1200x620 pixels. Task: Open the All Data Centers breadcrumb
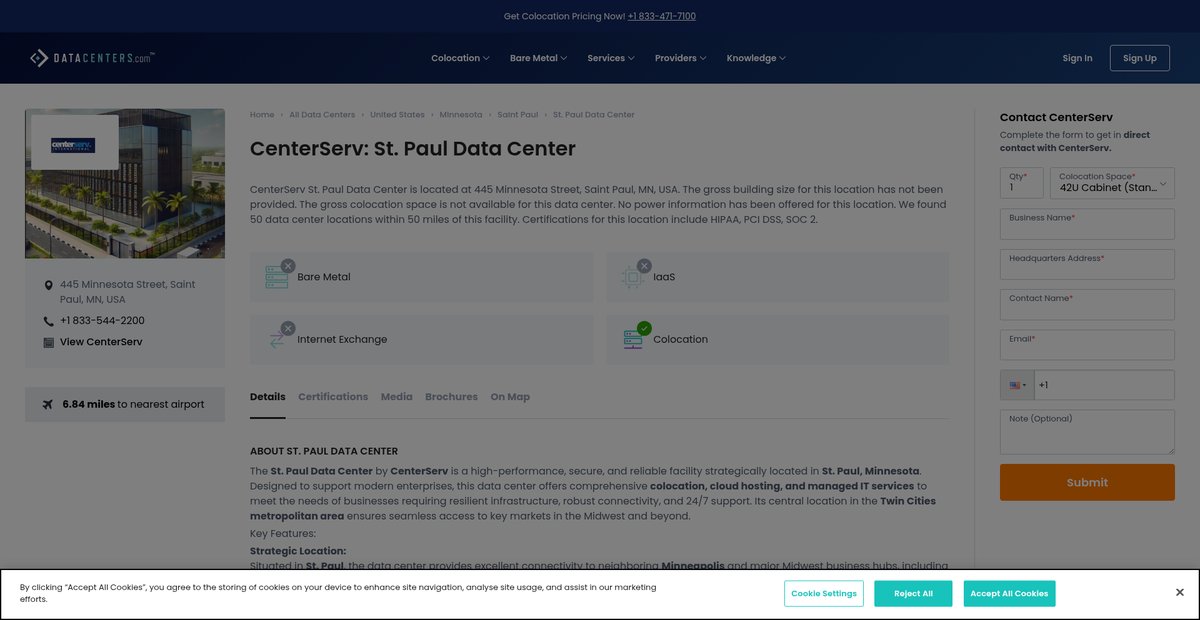tap(322, 115)
